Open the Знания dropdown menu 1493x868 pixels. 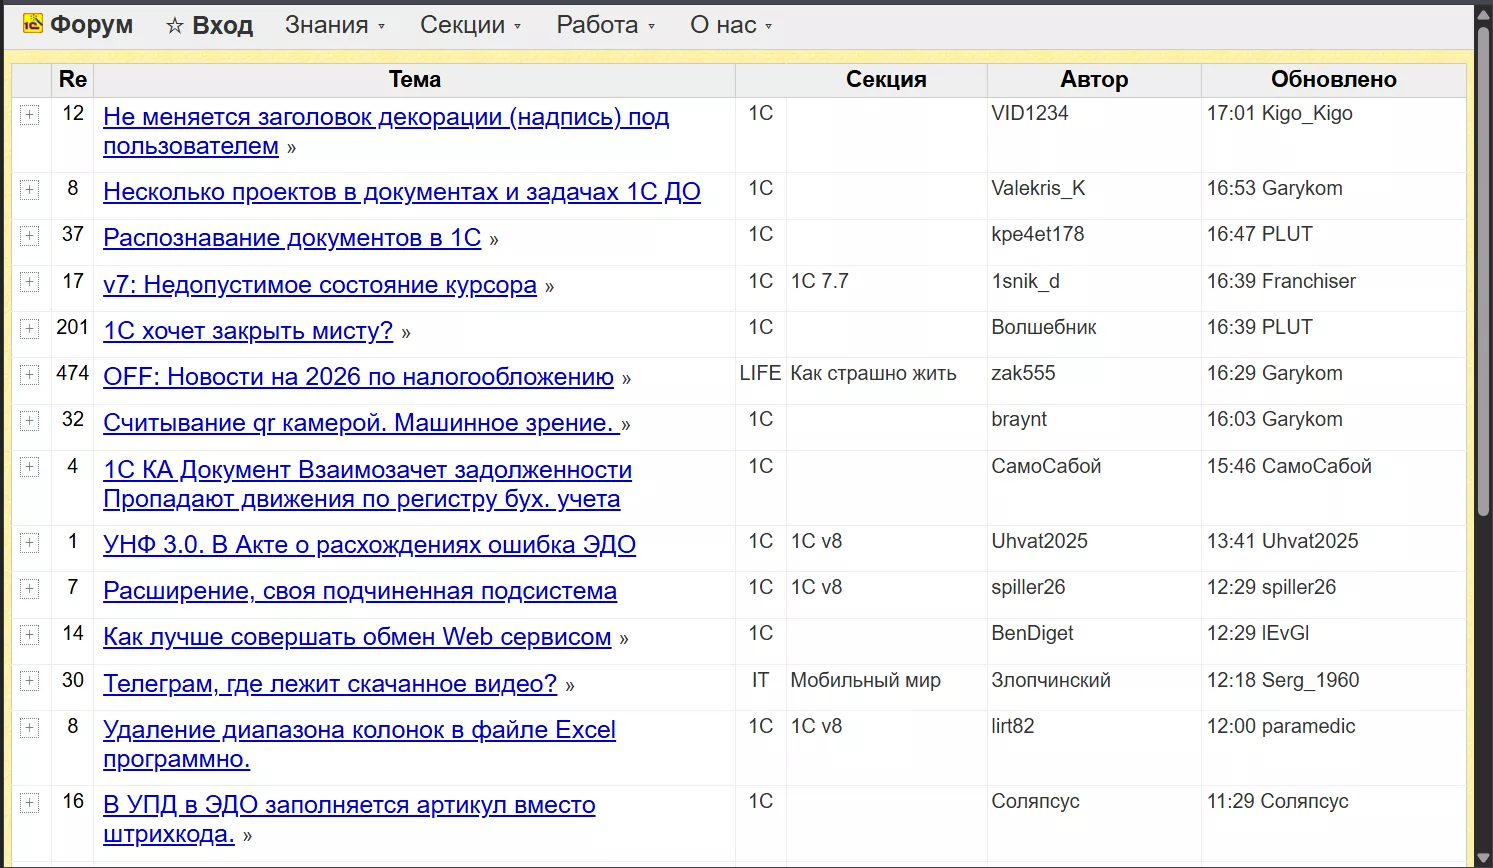click(334, 25)
